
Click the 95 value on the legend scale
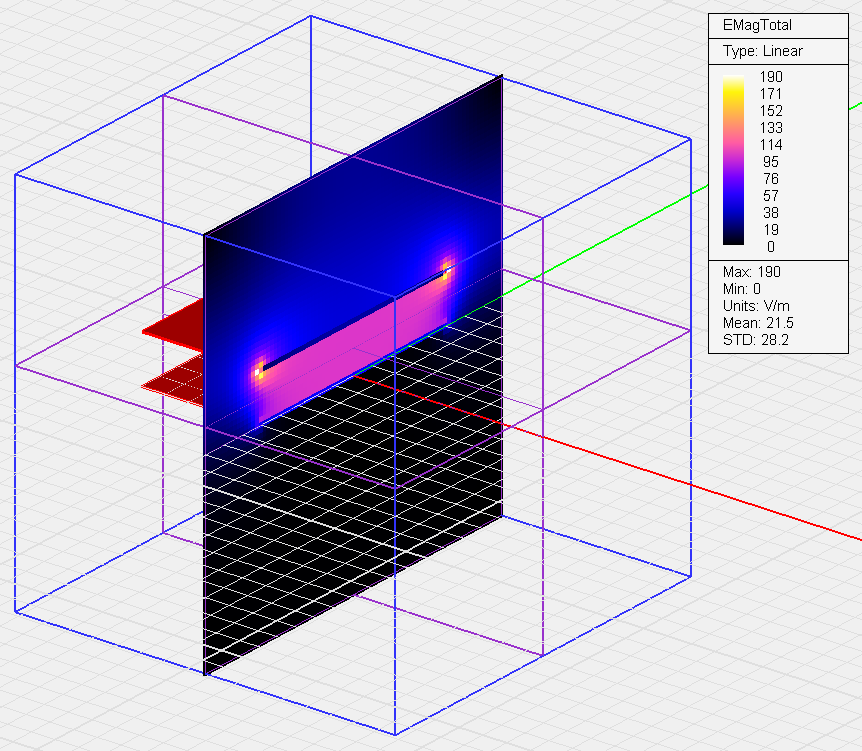[770, 162]
